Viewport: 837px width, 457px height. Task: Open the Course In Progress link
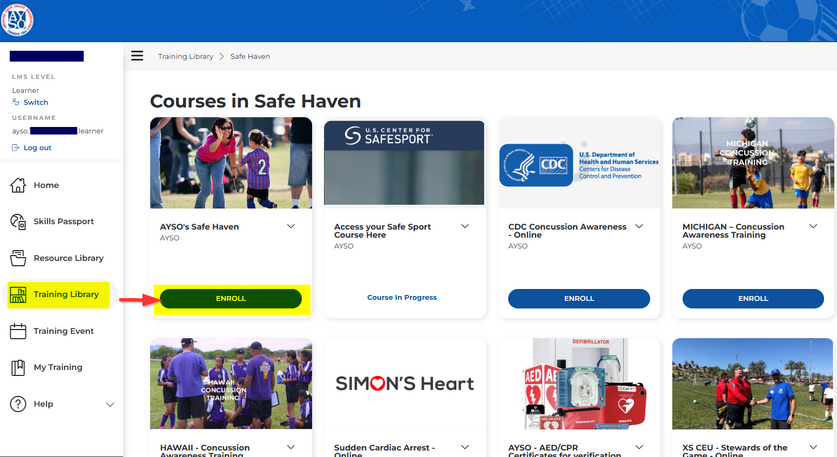(x=404, y=298)
